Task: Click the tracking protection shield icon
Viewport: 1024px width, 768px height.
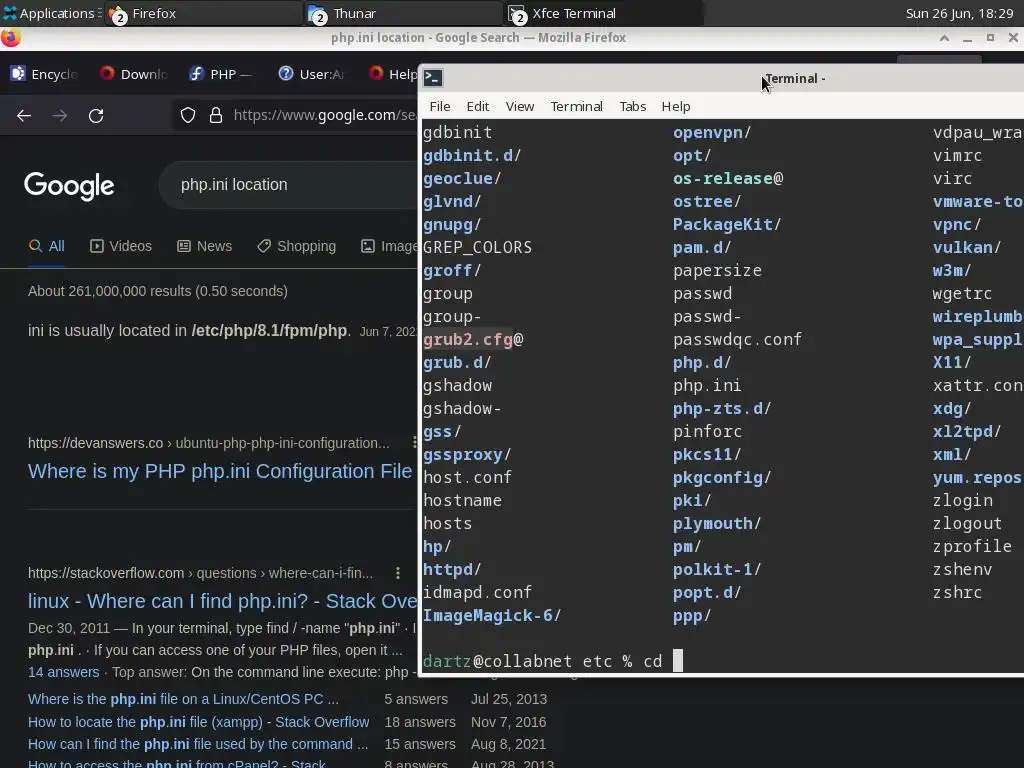Action: (x=188, y=116)
